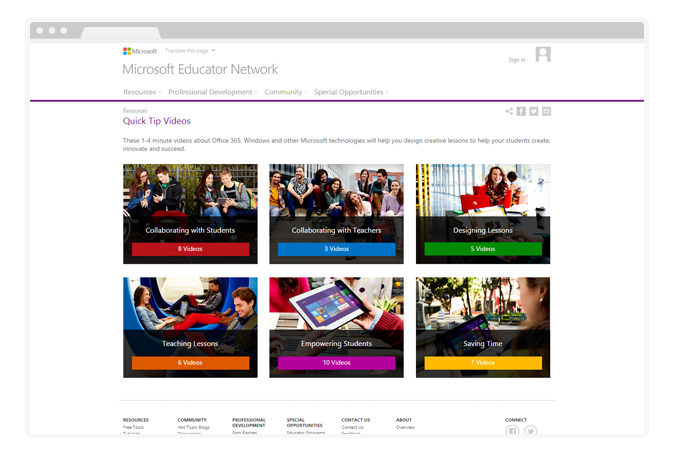Share the page on Facebook
Screen dimensions: 674x455
tap(521, 111)
